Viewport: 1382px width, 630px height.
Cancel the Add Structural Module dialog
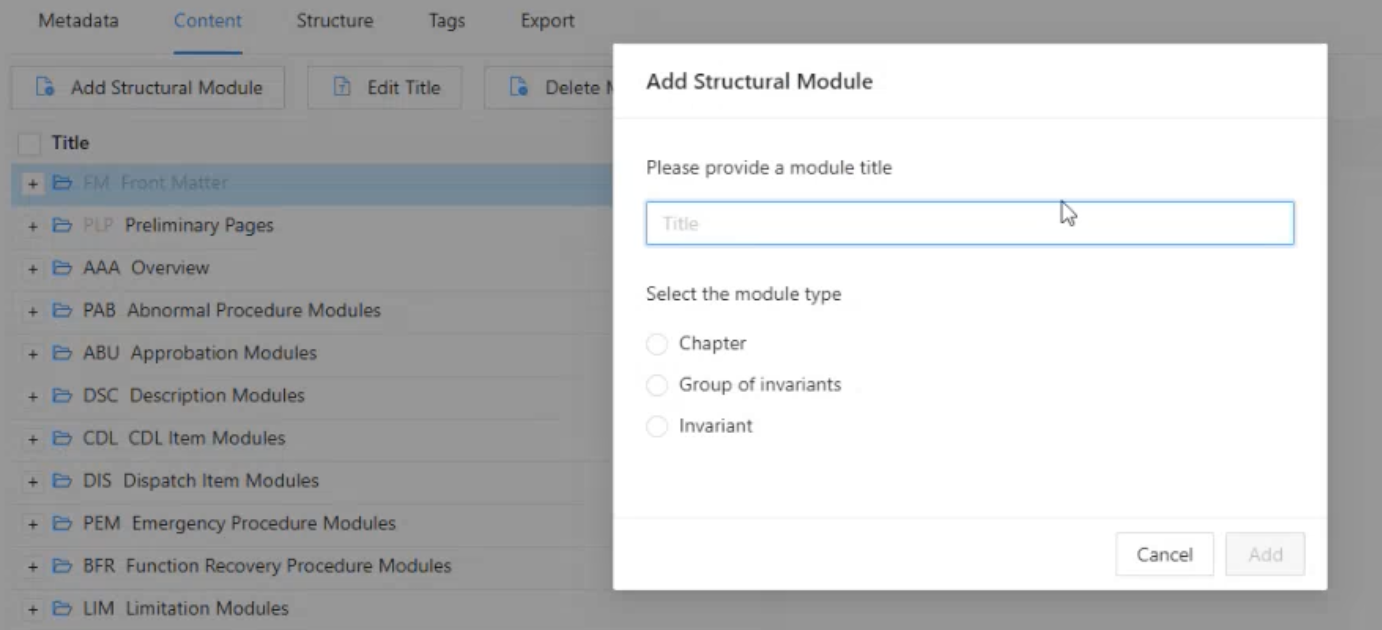1164,554
